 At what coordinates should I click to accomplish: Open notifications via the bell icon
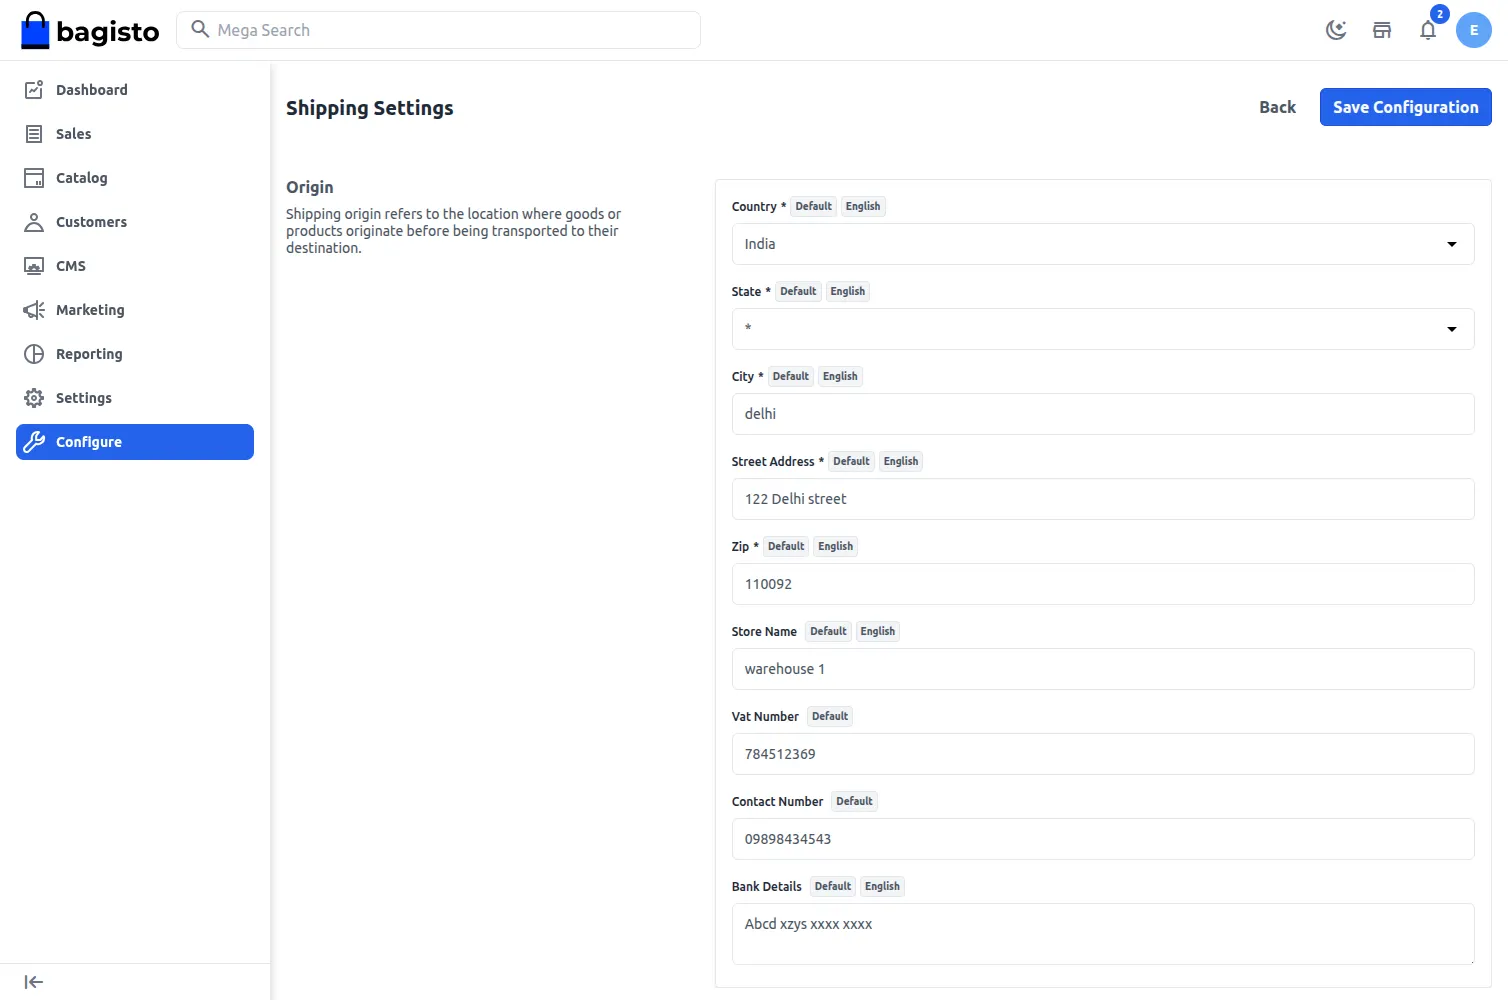pos(1428,30)
